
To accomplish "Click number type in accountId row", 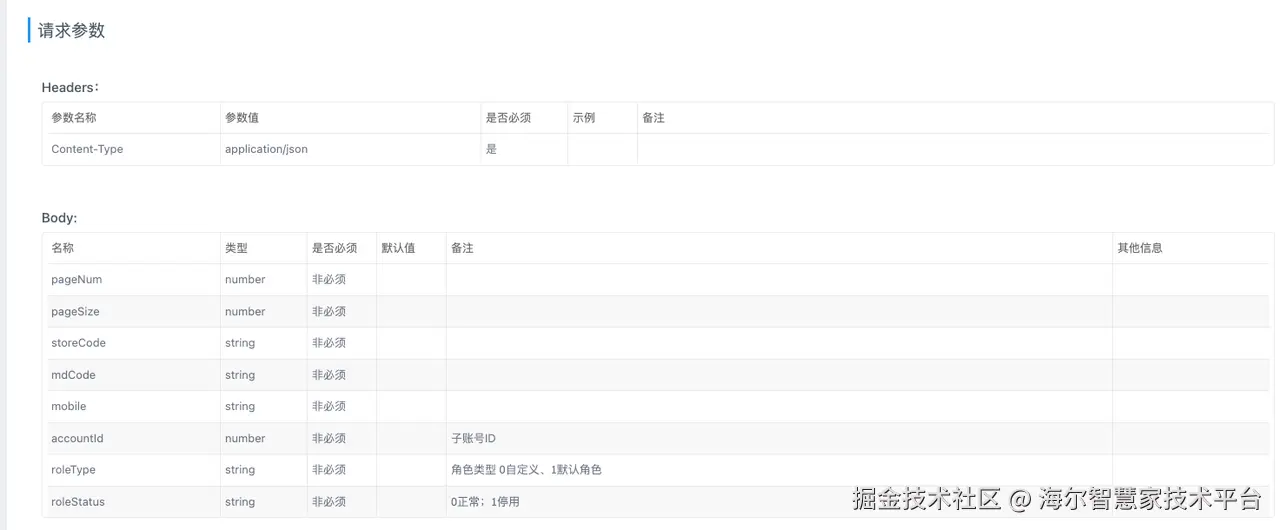I will pyautogui.click(x=245, y=438).
